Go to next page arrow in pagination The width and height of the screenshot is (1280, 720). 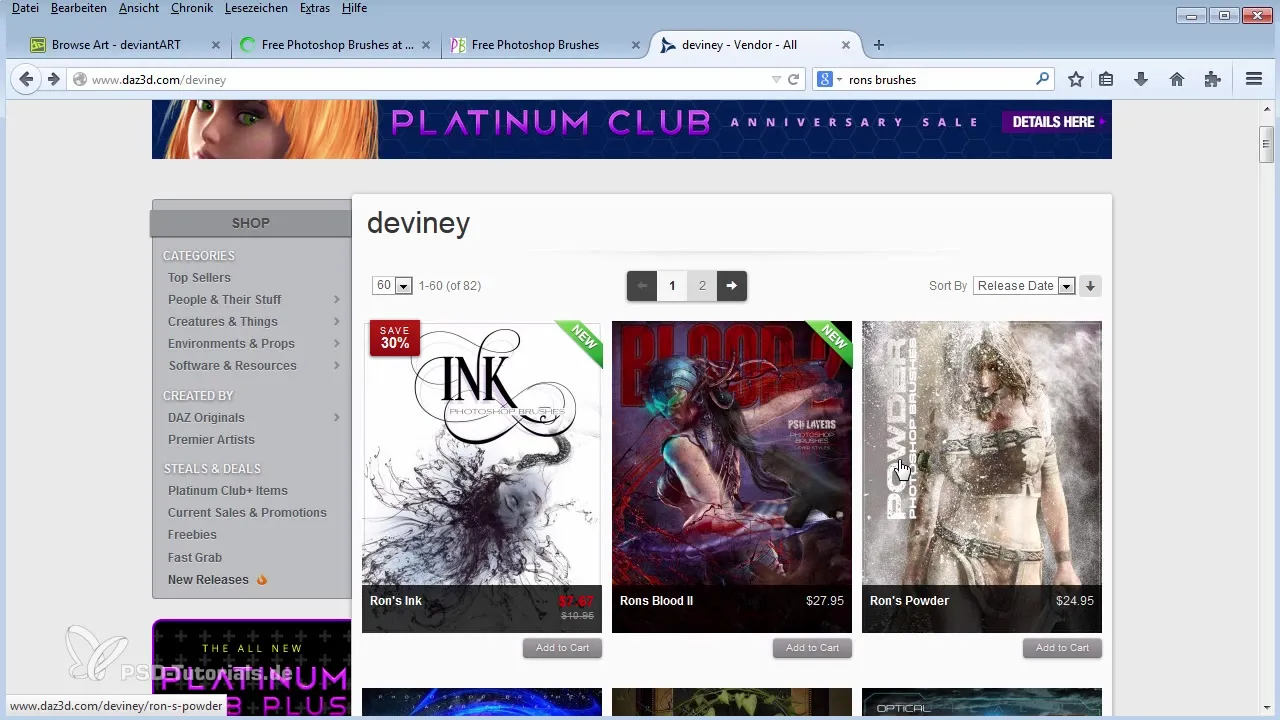[732, 286]
